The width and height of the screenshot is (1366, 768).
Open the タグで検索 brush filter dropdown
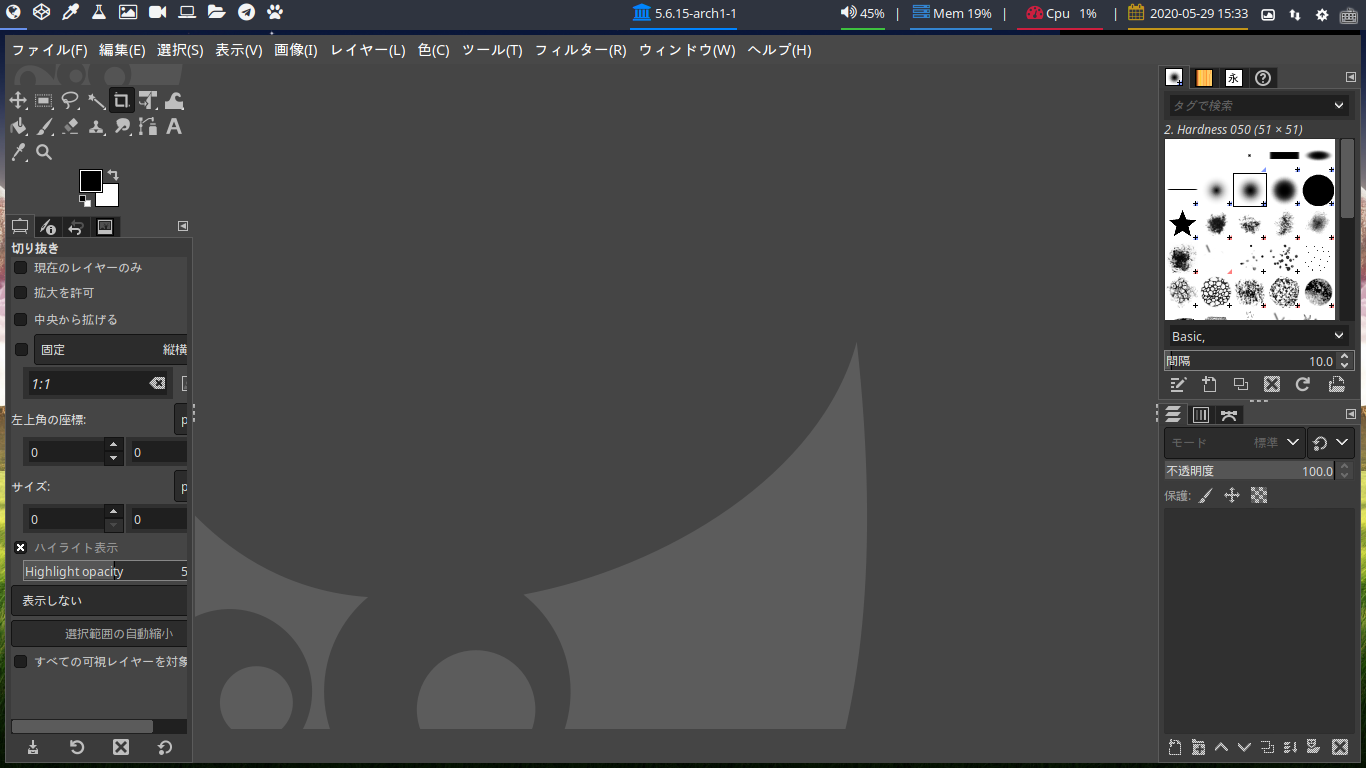[1339, 105]
